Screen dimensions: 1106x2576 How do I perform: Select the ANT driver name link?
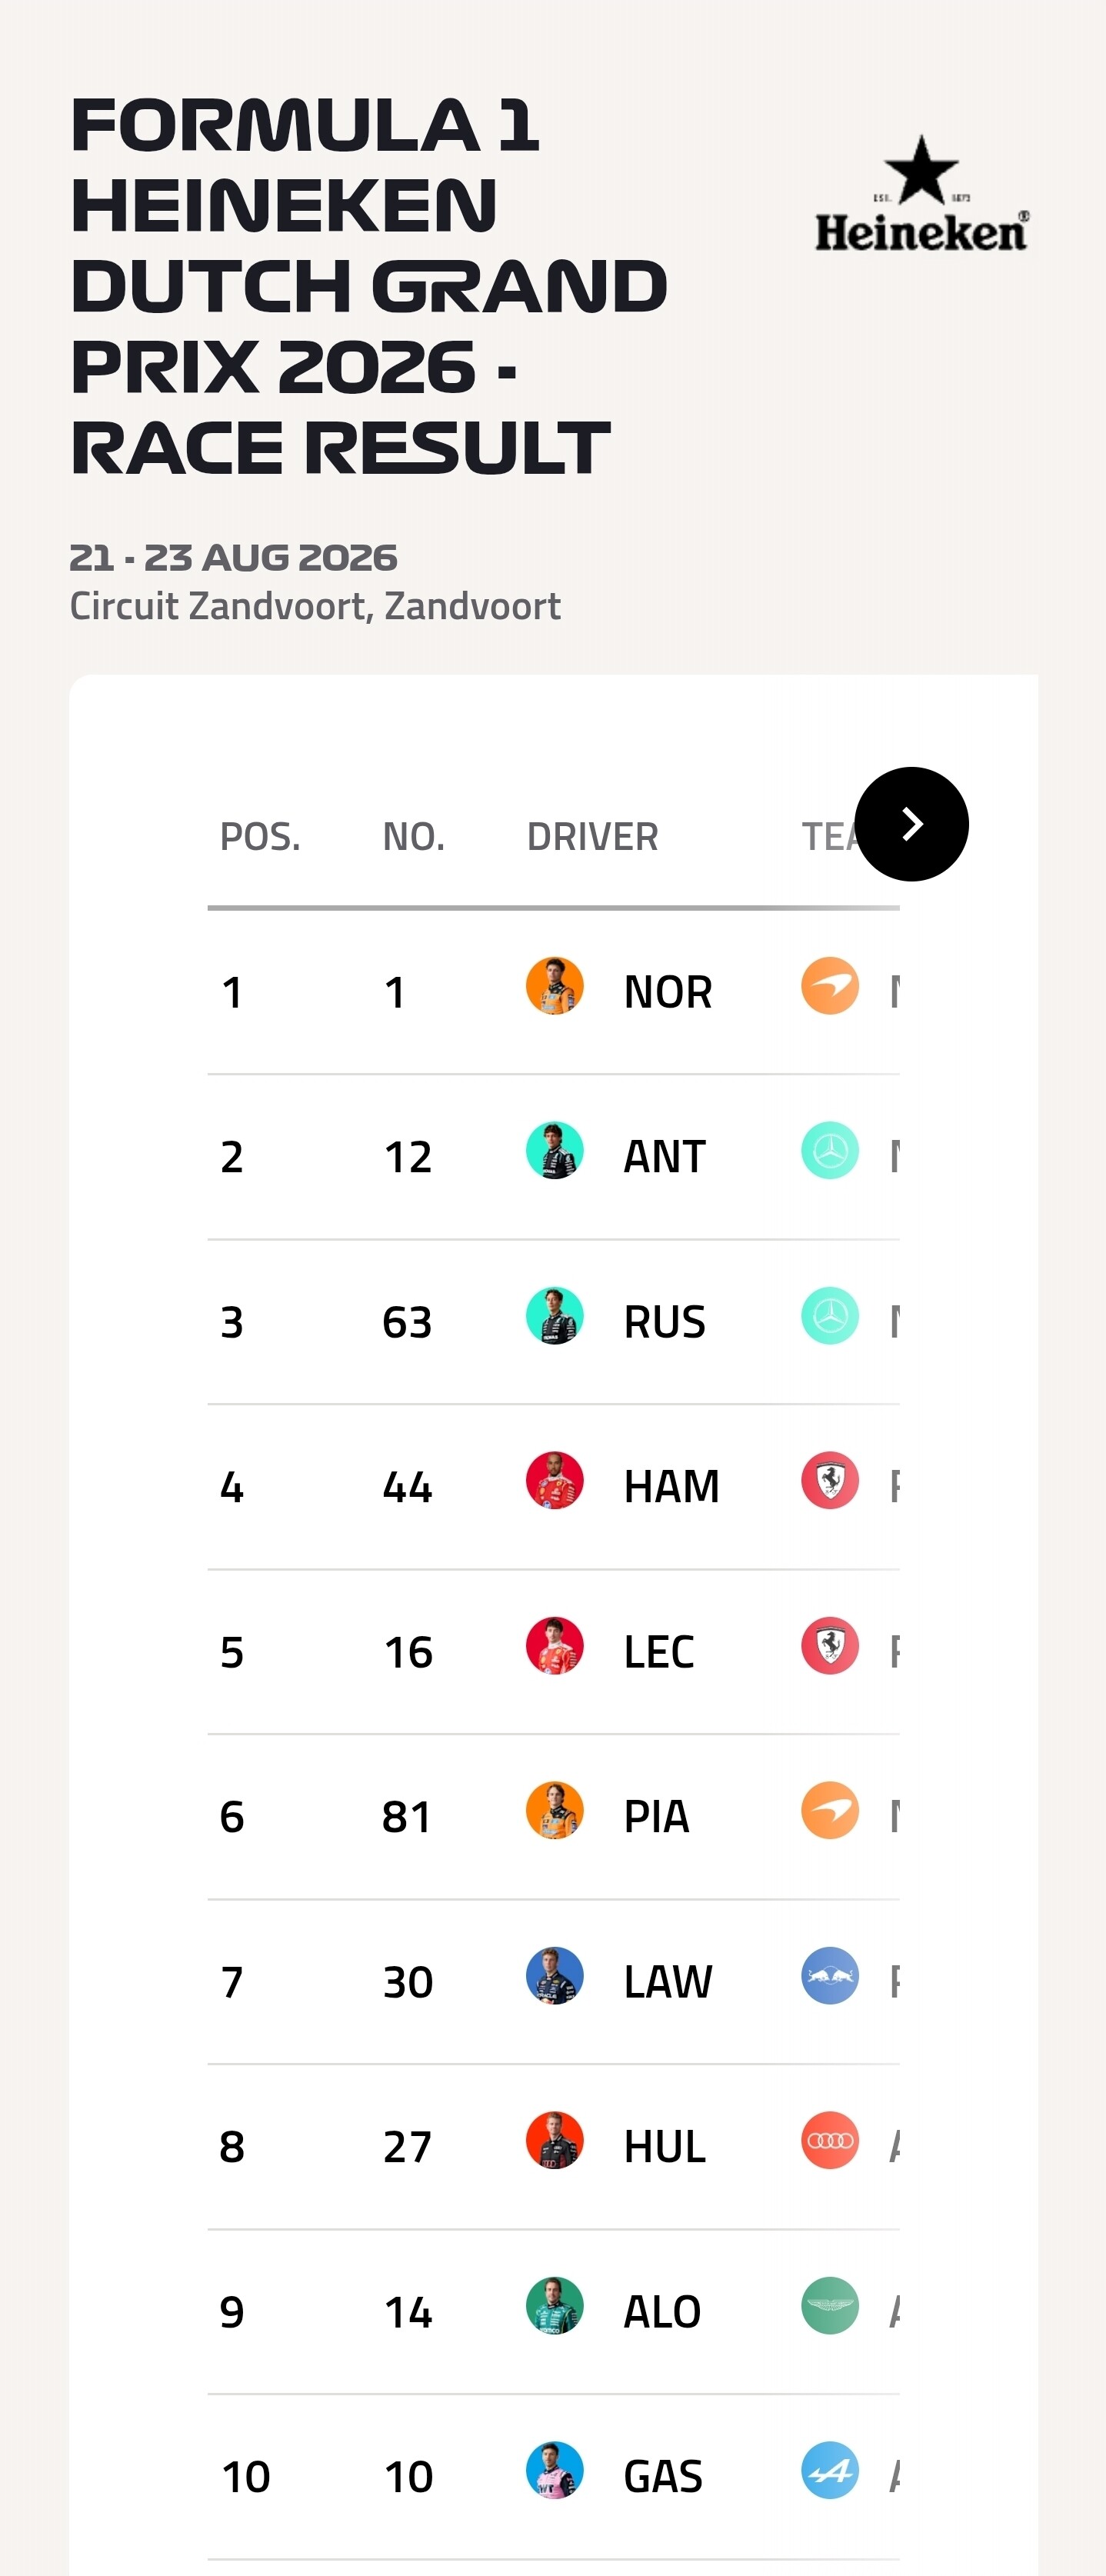(x=665, y=1157)
